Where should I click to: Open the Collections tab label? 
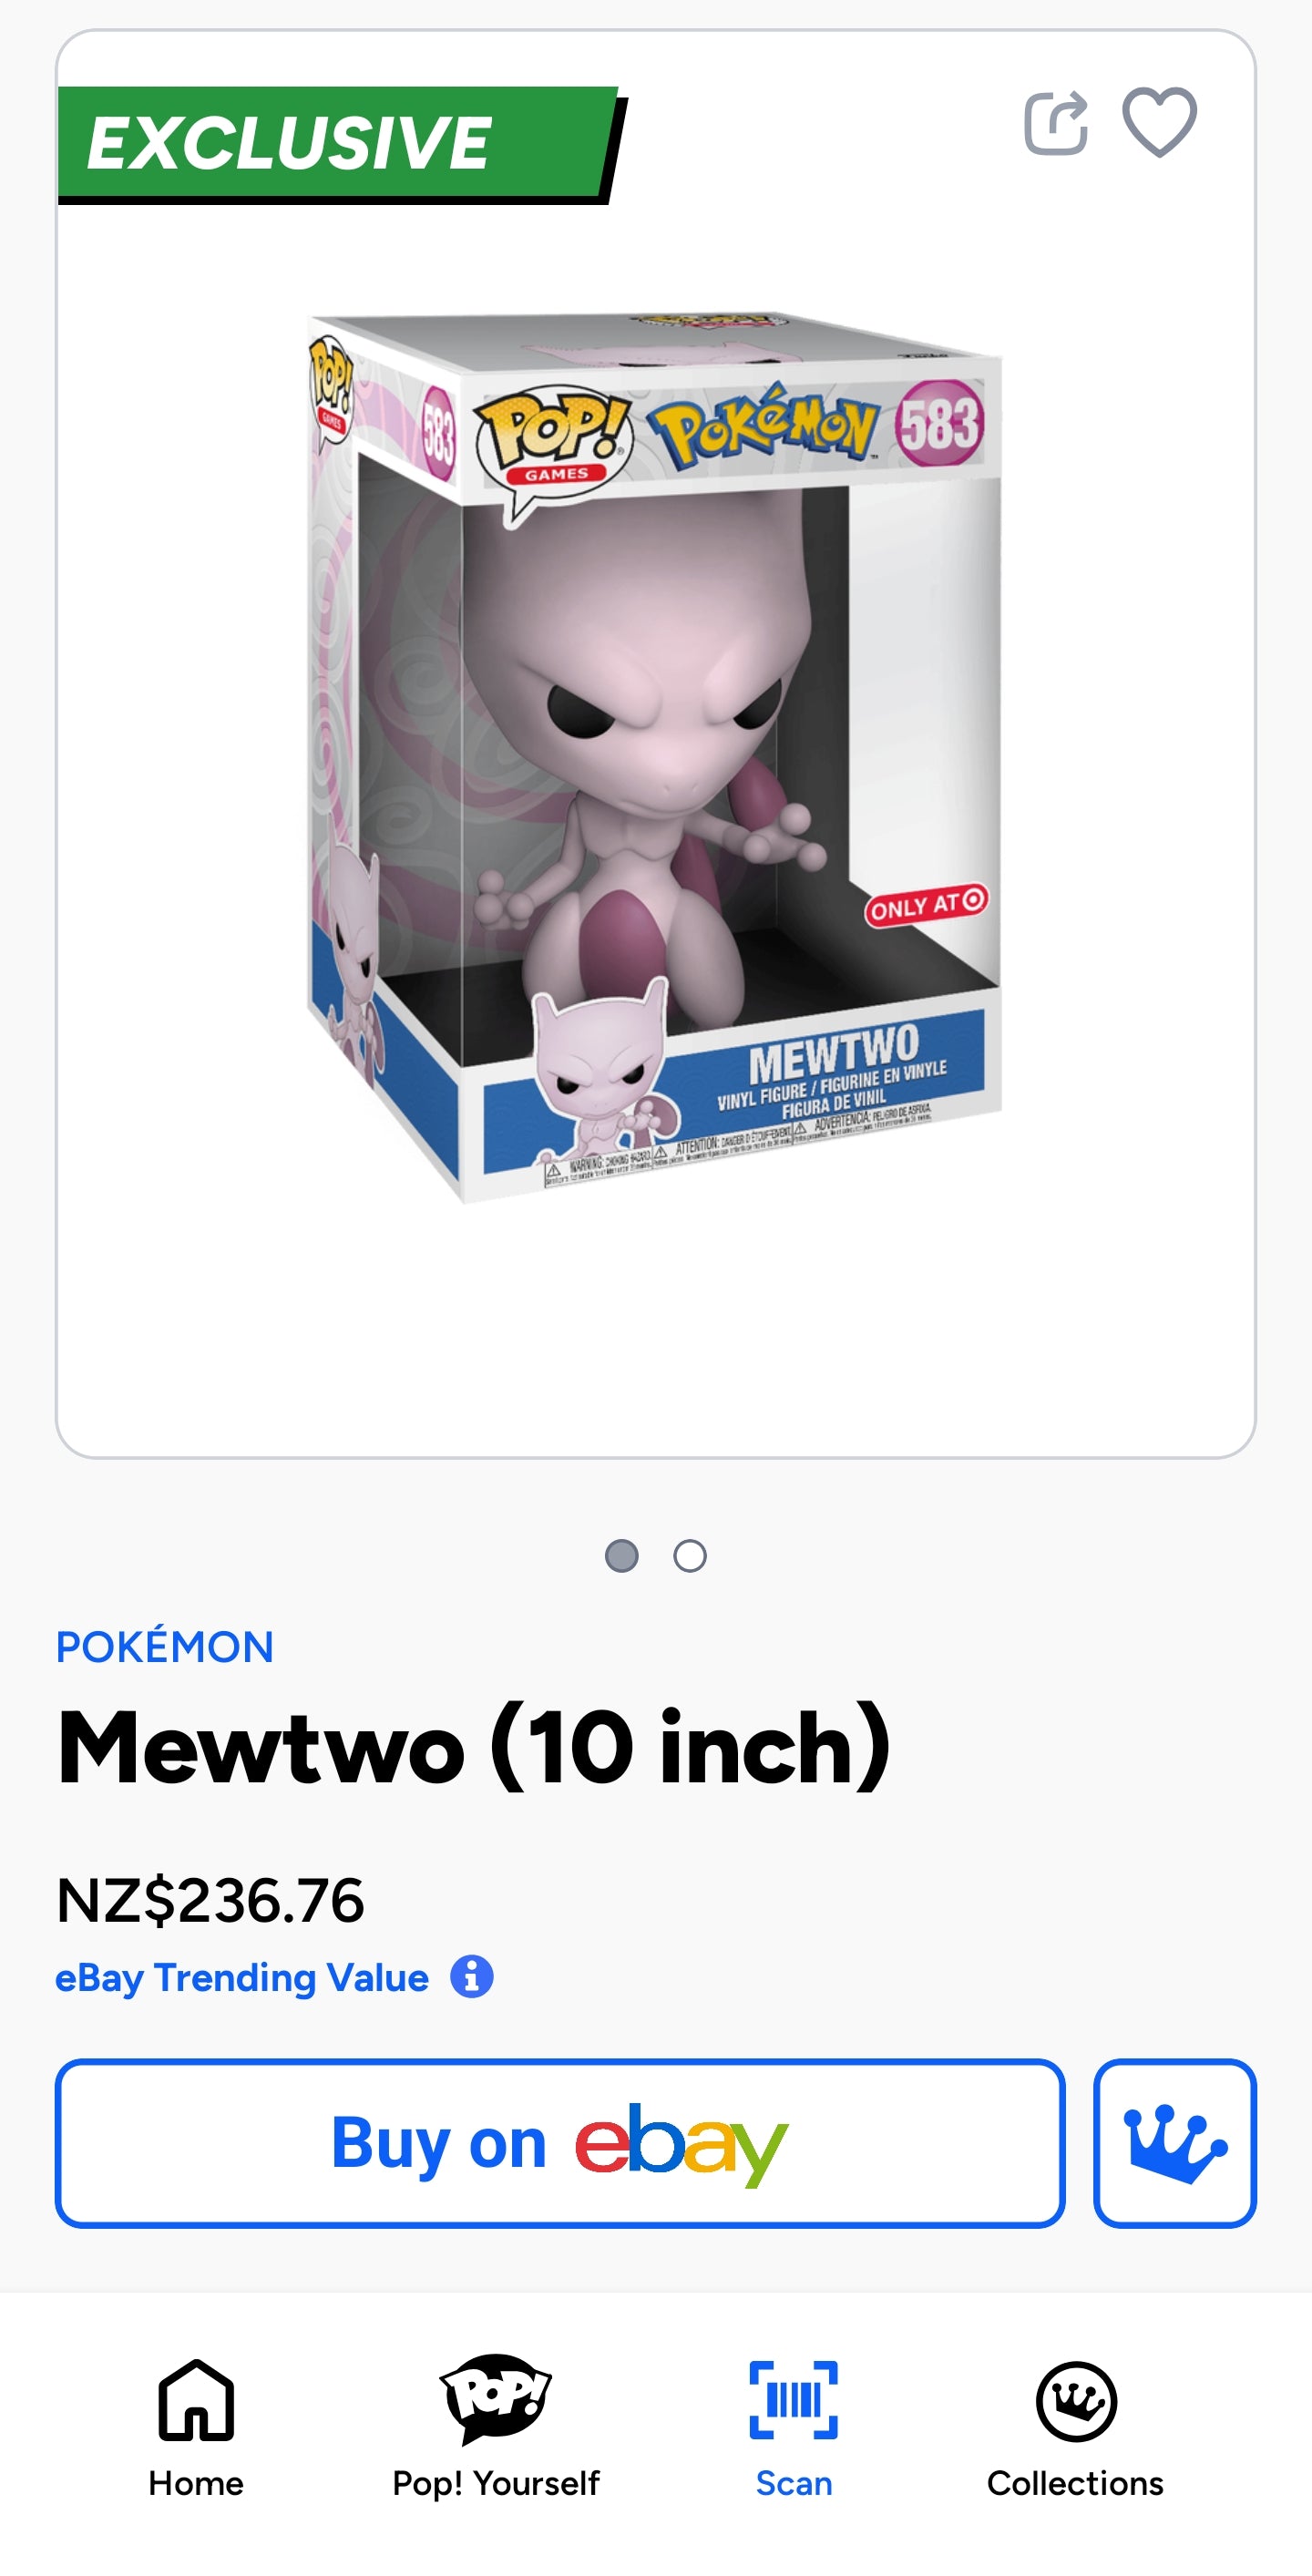coord(1076,2483)
